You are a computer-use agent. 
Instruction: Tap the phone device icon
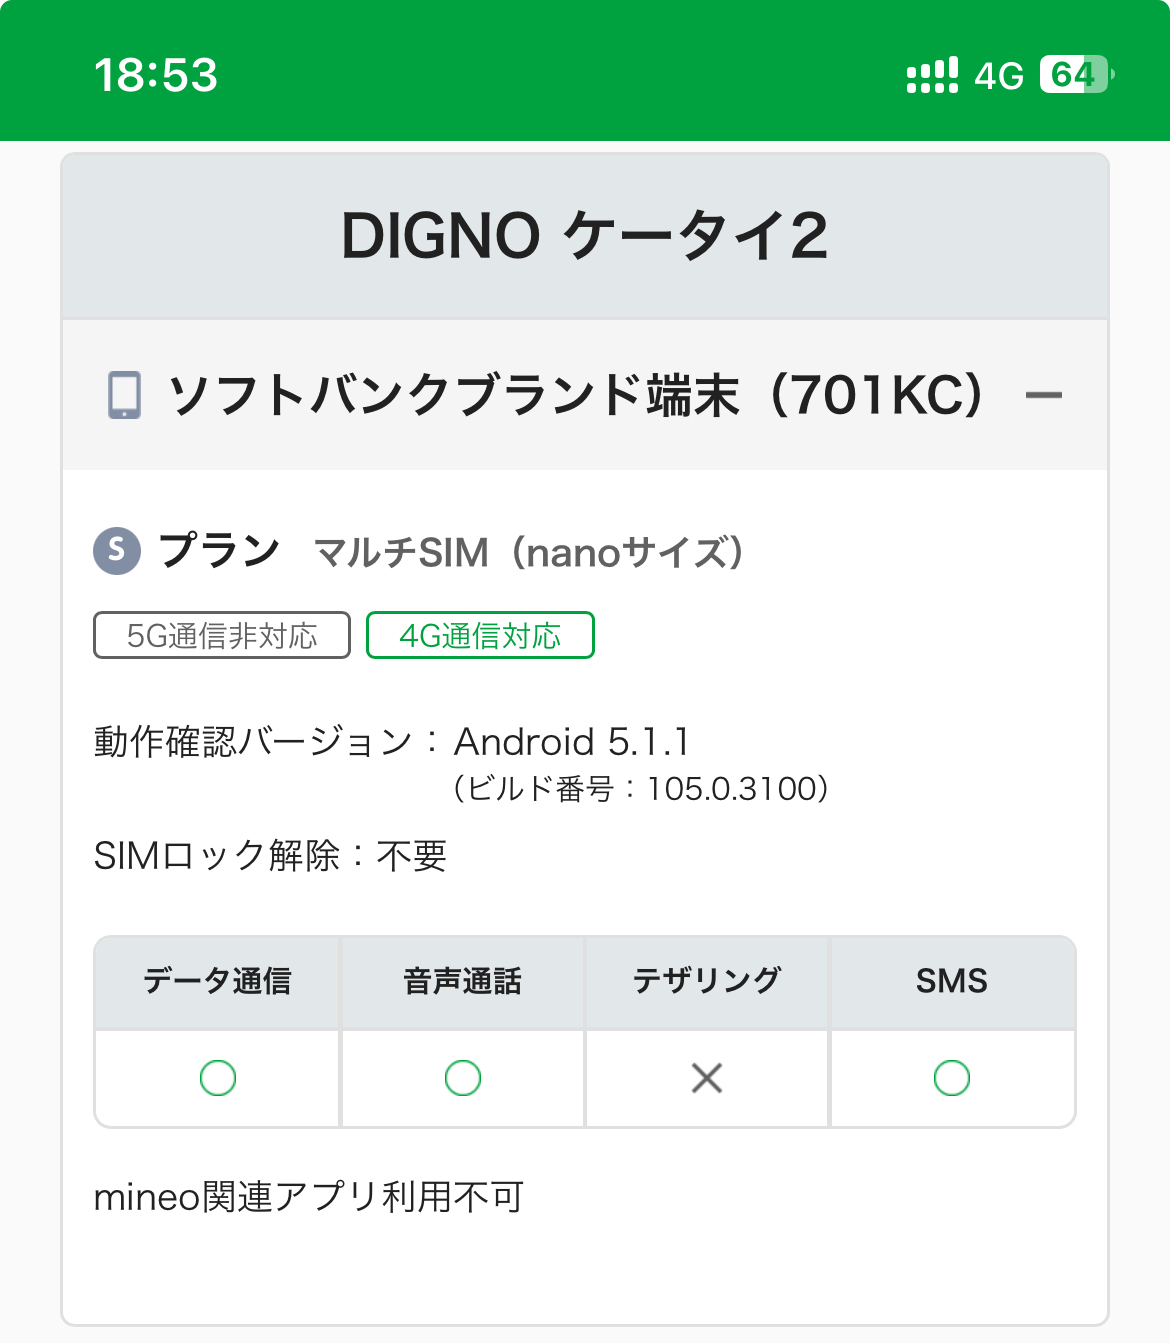125,395
